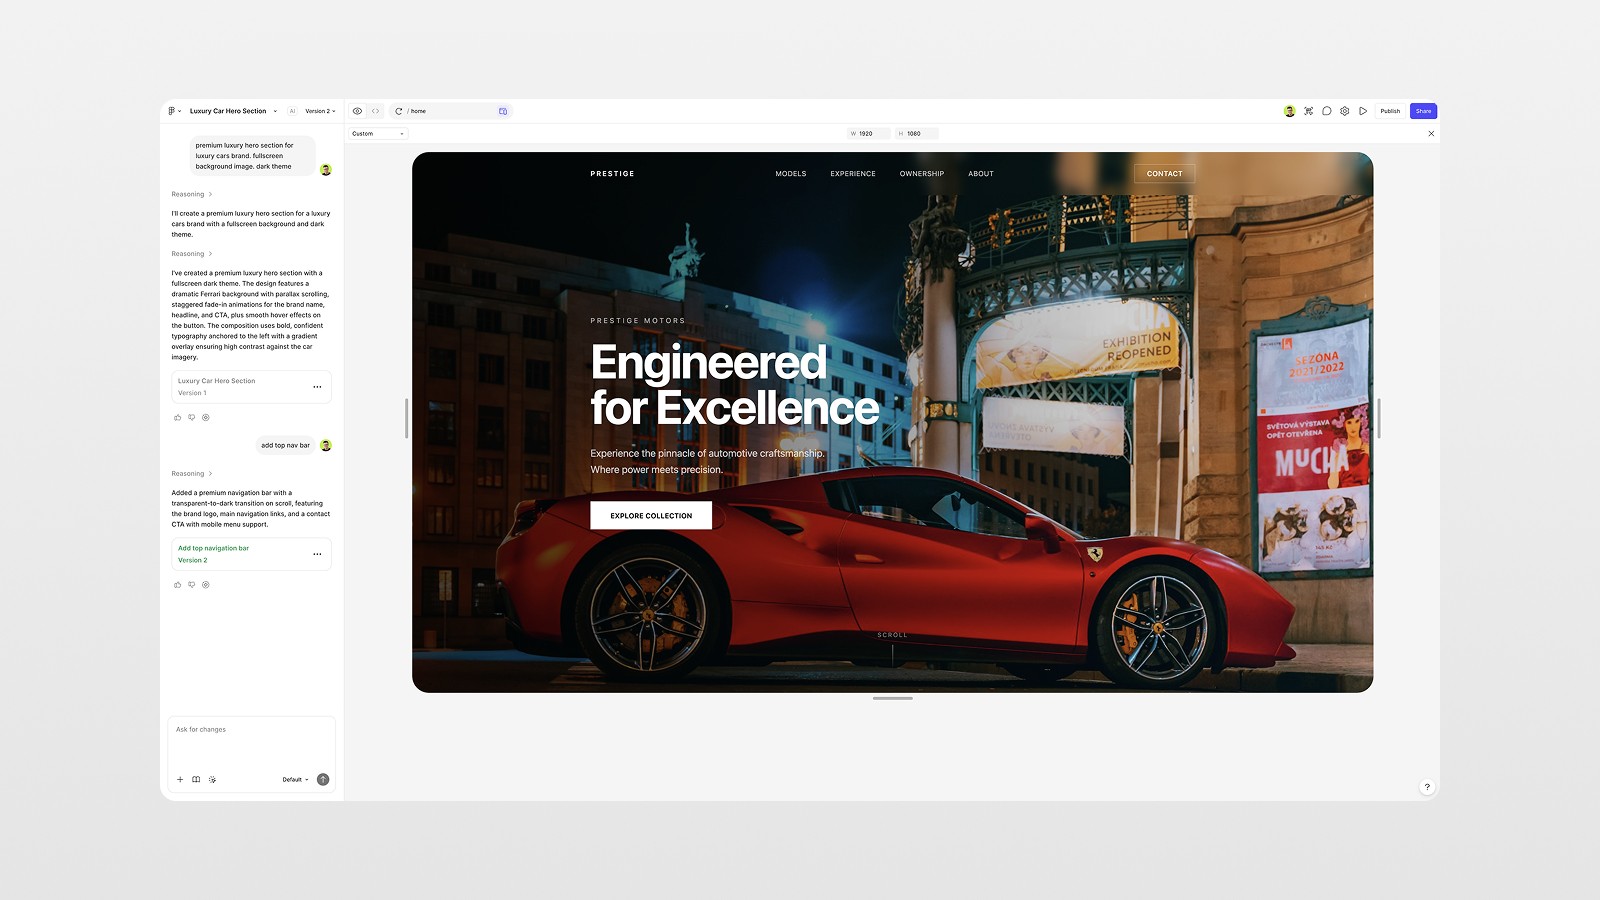Click MODELS in the preview nav bar
1600x900 pixels.
coord(791,174)
